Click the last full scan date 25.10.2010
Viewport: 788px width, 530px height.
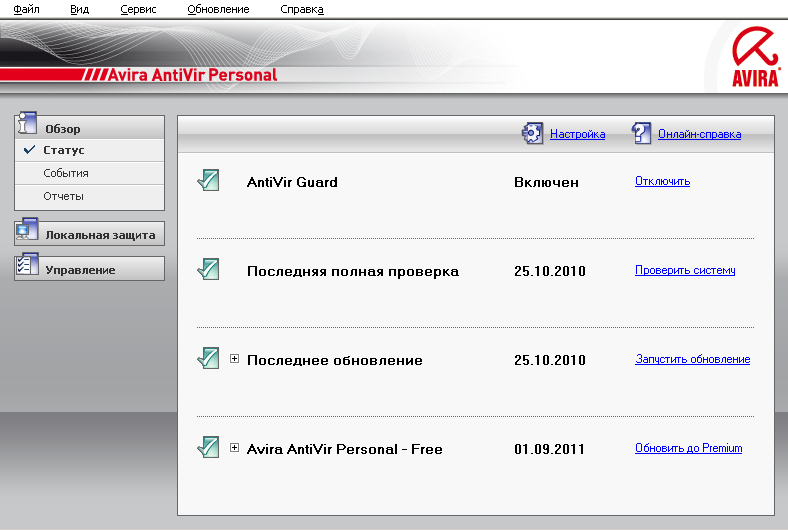click(x=550, y=271)
